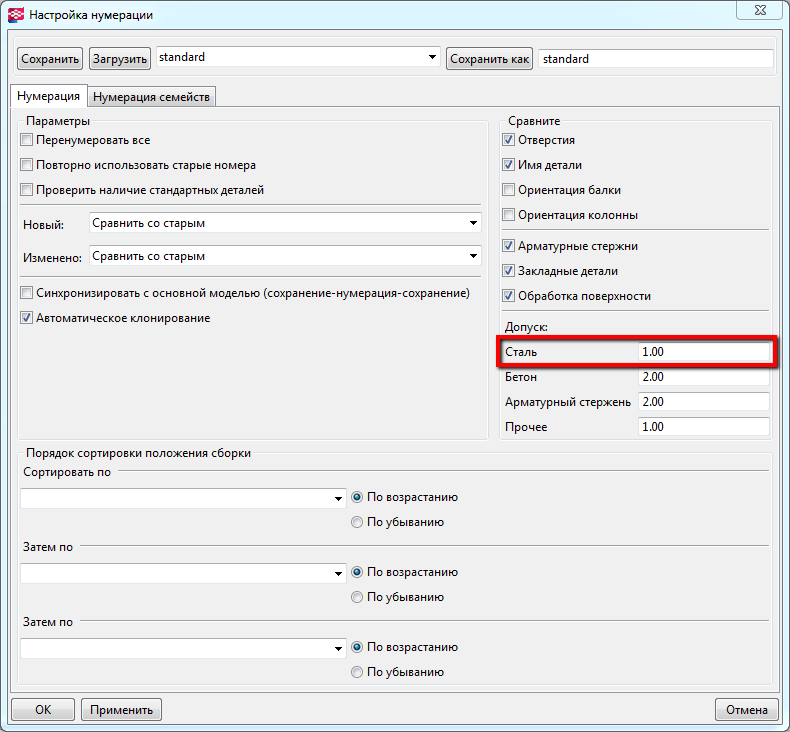
Task: Toggle the Отверстия comparison checkbox
Action: (509, 141)
